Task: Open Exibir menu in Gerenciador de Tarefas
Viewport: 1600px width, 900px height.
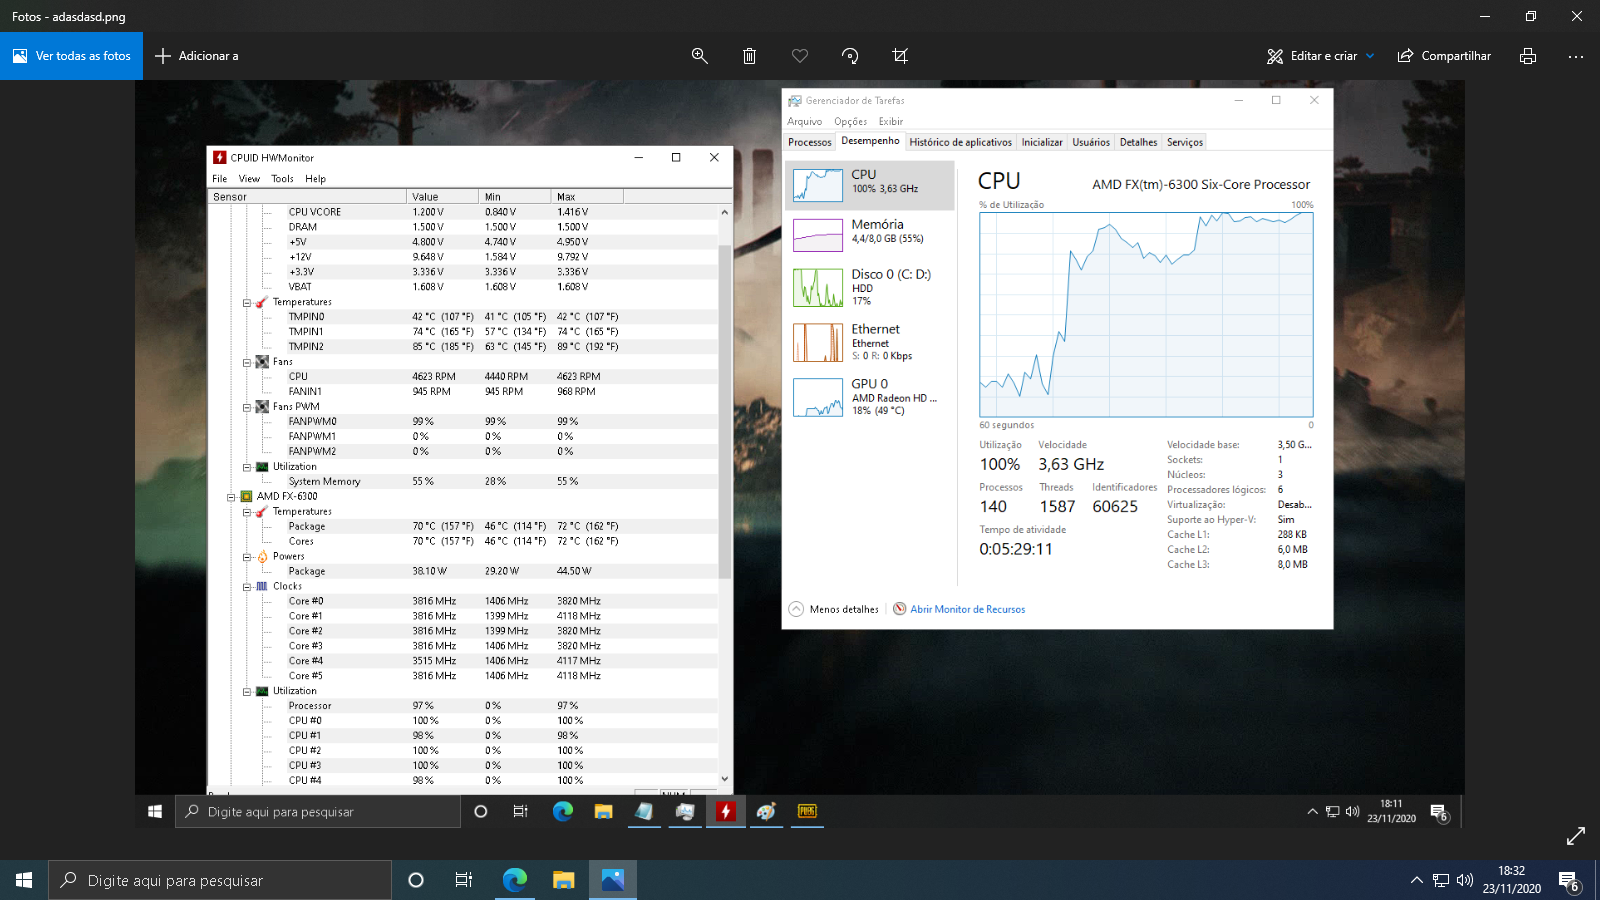Action: (890, 122)
